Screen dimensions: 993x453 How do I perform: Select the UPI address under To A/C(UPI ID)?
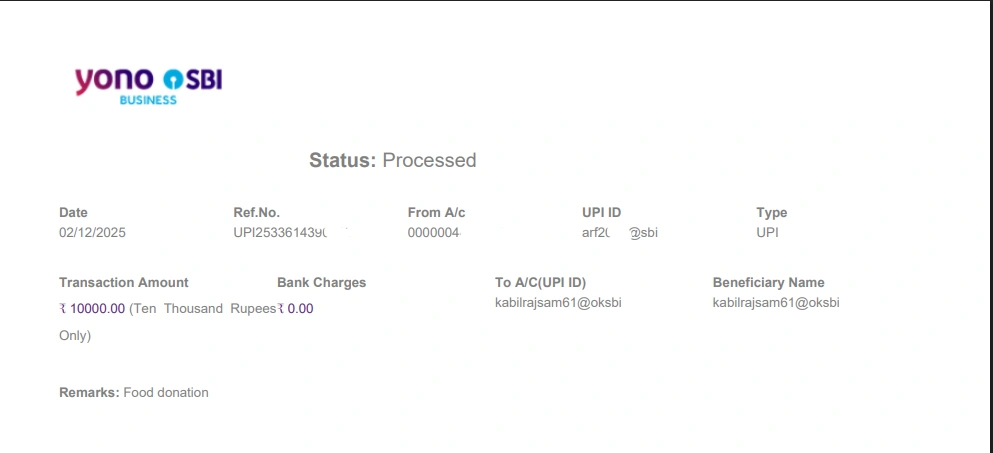pyautogui.click(x=558, y=302)
